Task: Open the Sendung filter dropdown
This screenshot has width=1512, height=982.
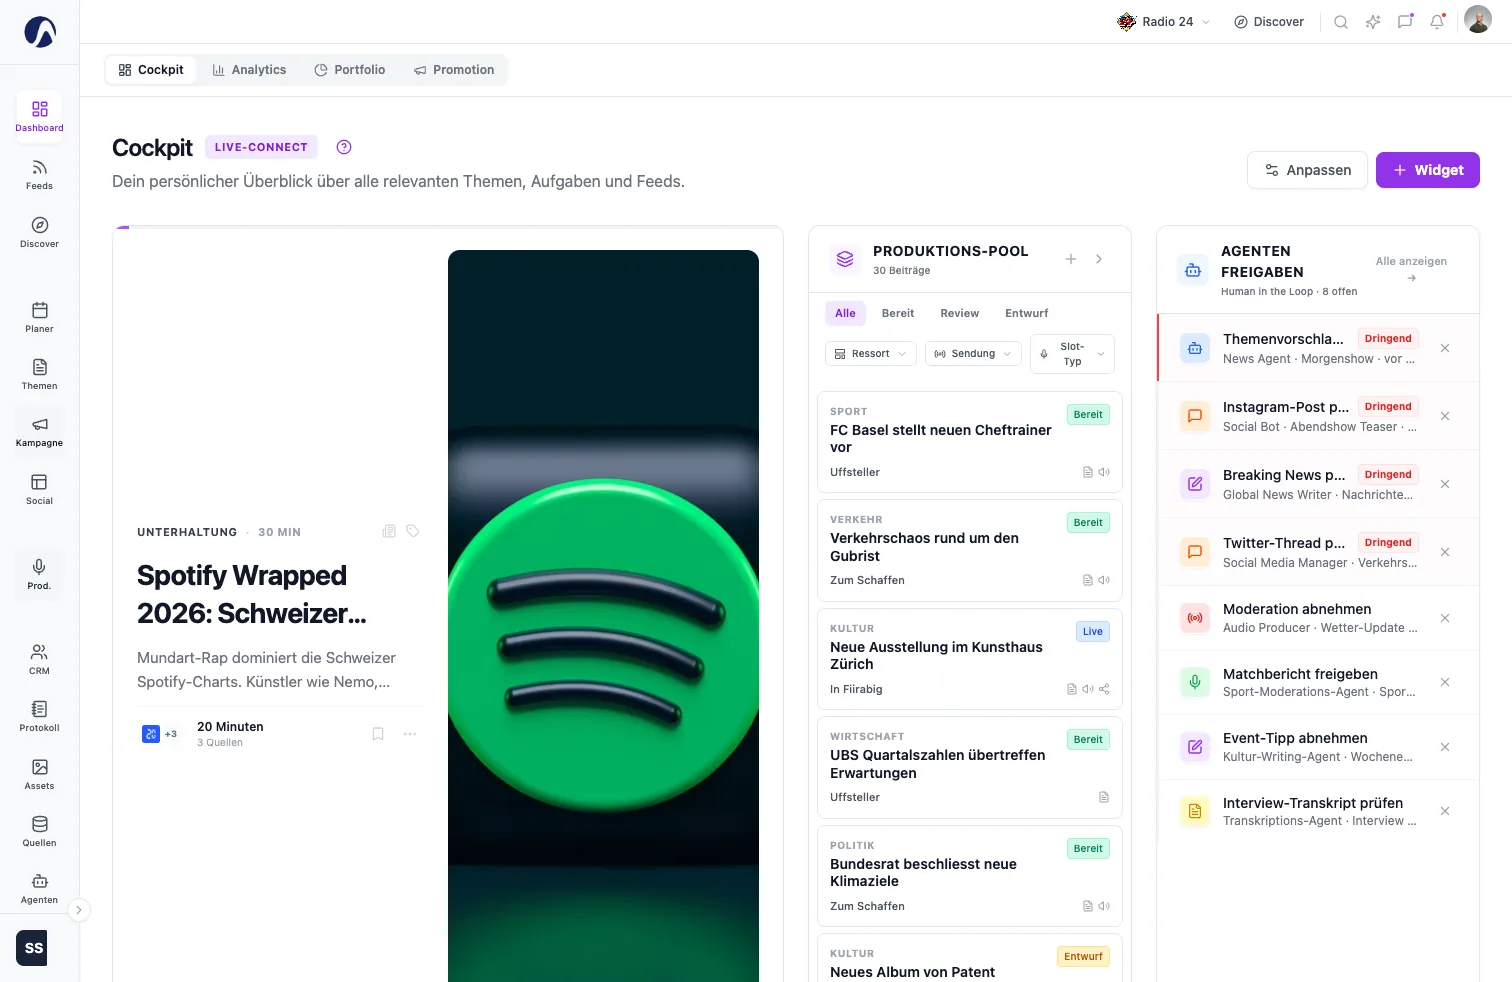Action: click(973, 354)
